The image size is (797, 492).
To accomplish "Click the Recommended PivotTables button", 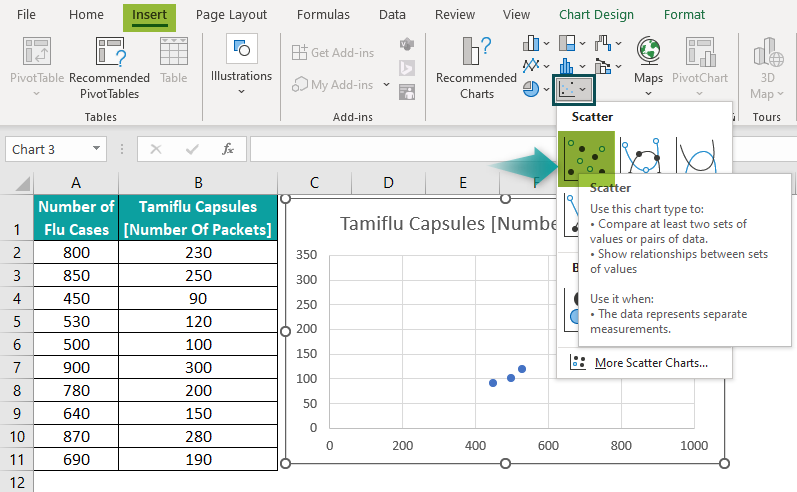I will tap(109, 68).
